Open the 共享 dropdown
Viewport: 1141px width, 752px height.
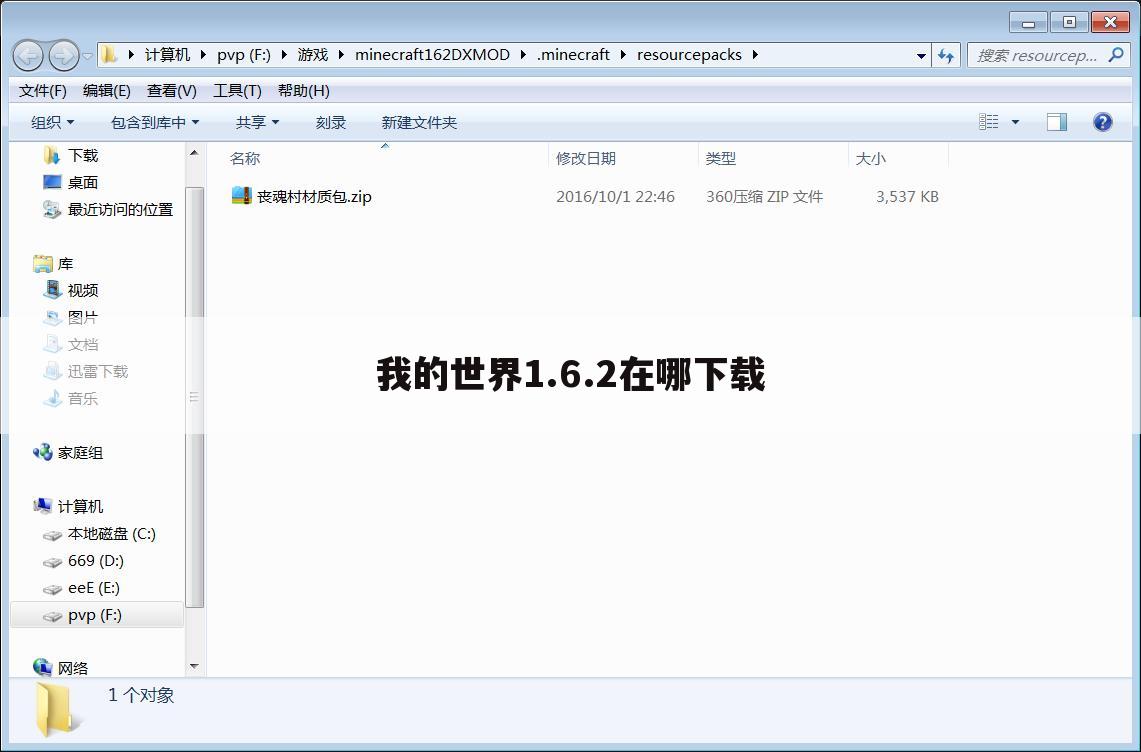(x=257, y=122)
